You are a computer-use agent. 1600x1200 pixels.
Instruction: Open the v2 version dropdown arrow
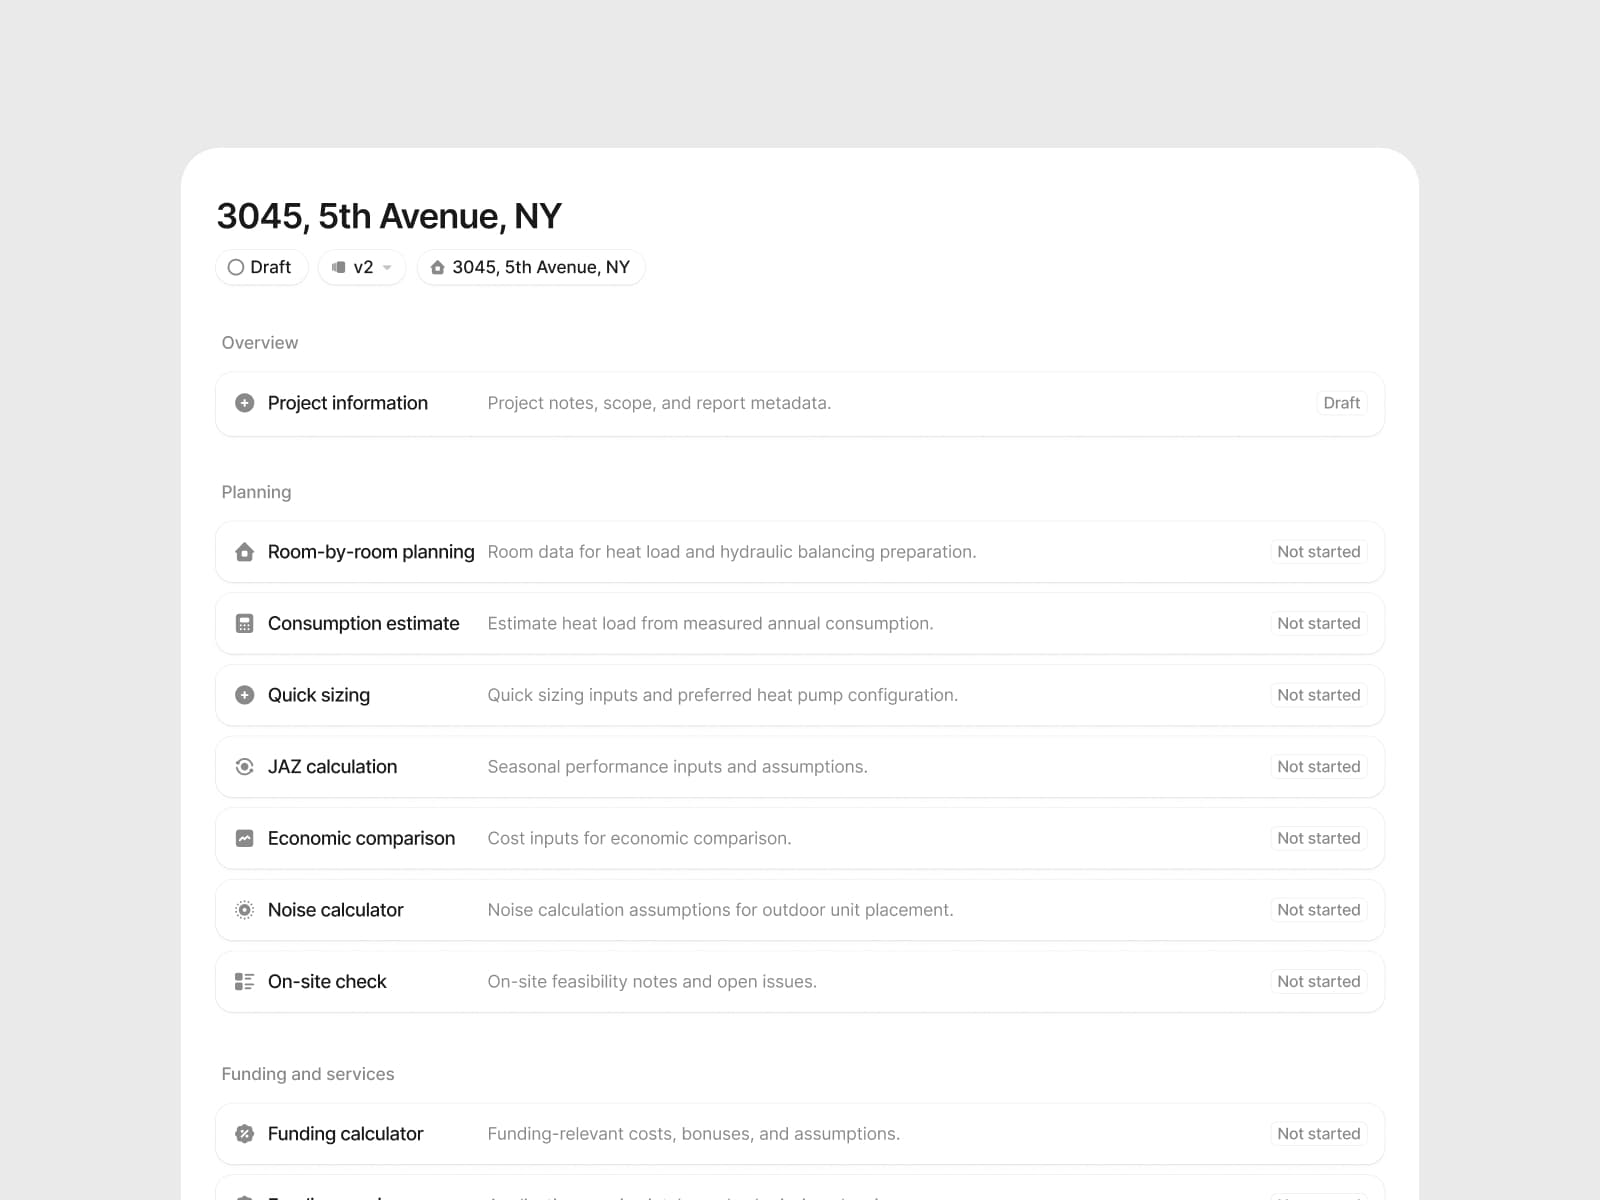tap(387, 268)
